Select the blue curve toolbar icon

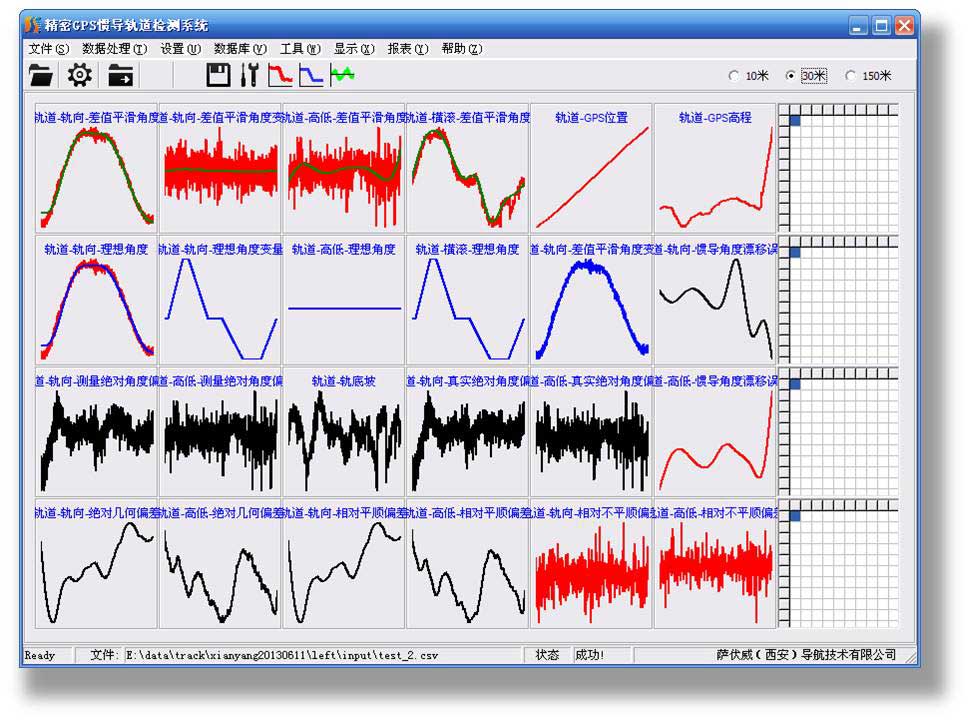point(311,75)
